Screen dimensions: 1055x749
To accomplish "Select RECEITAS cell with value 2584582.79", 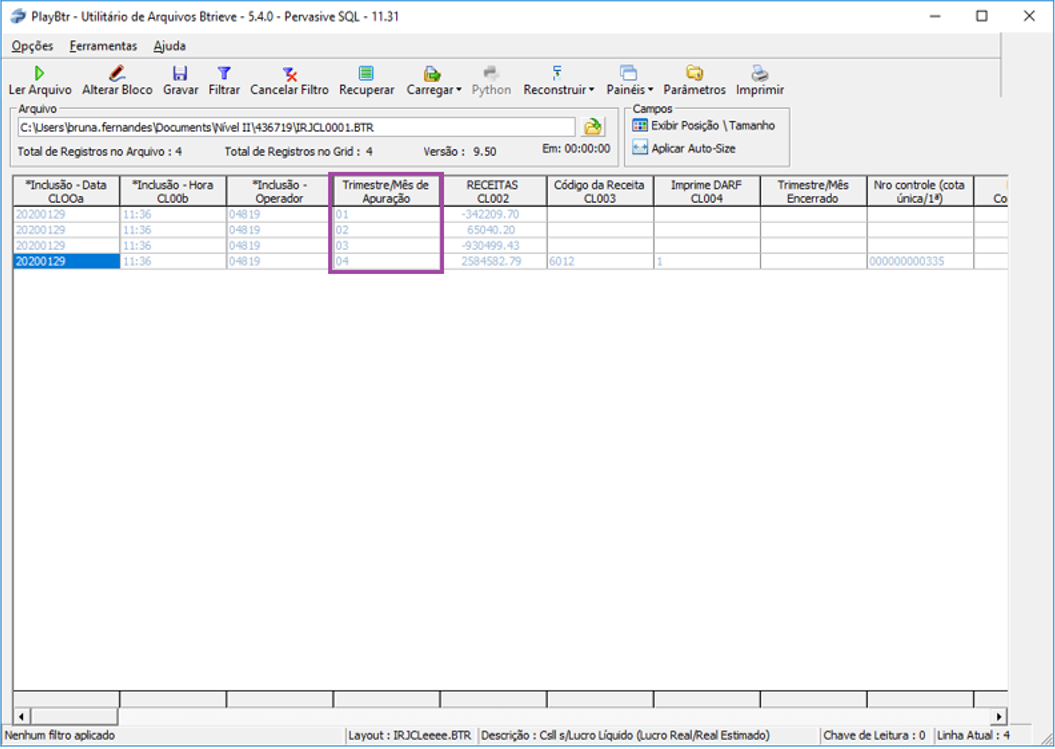I will pyautogui.click(x=493, y=262).
